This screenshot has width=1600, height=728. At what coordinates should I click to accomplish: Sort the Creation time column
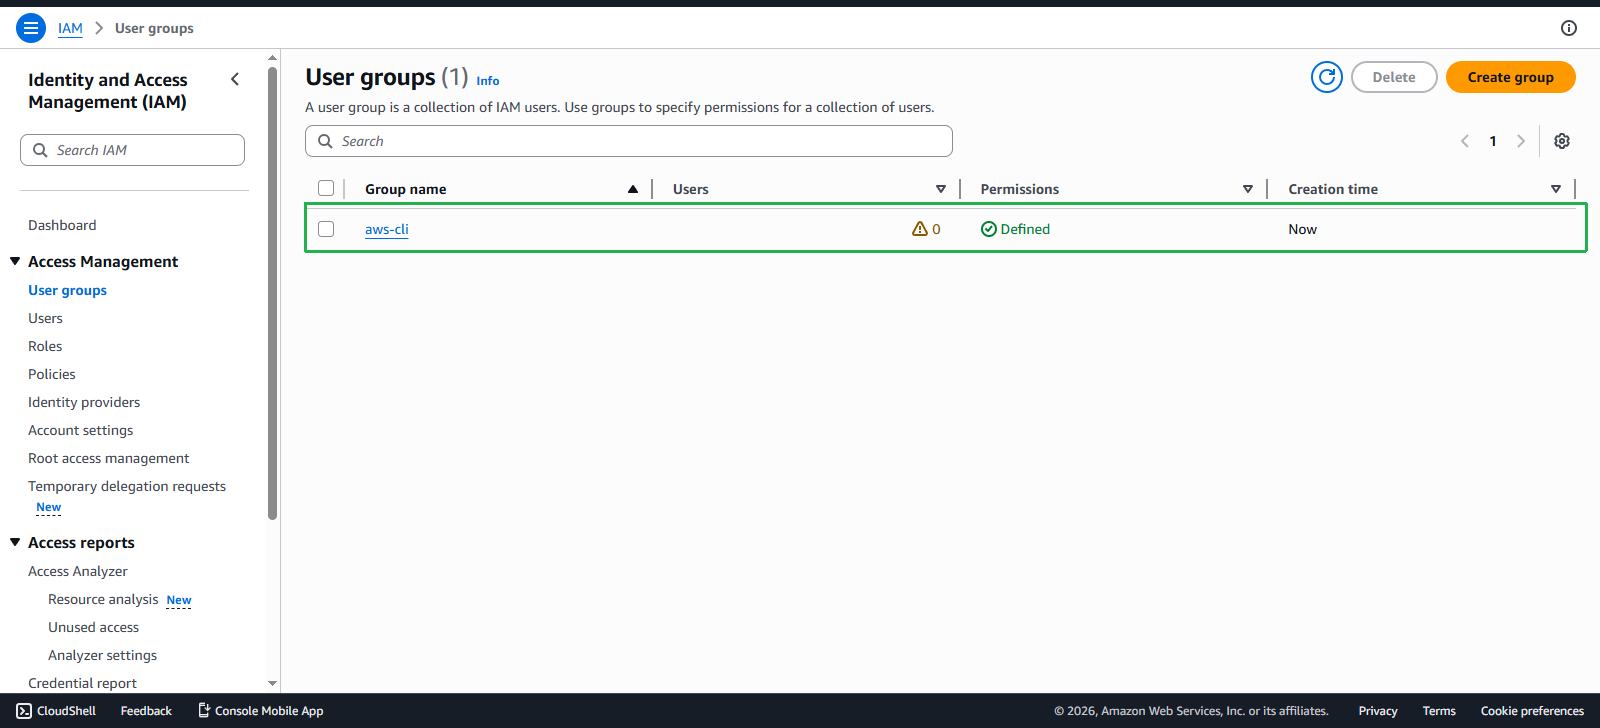pos(1556,189)
